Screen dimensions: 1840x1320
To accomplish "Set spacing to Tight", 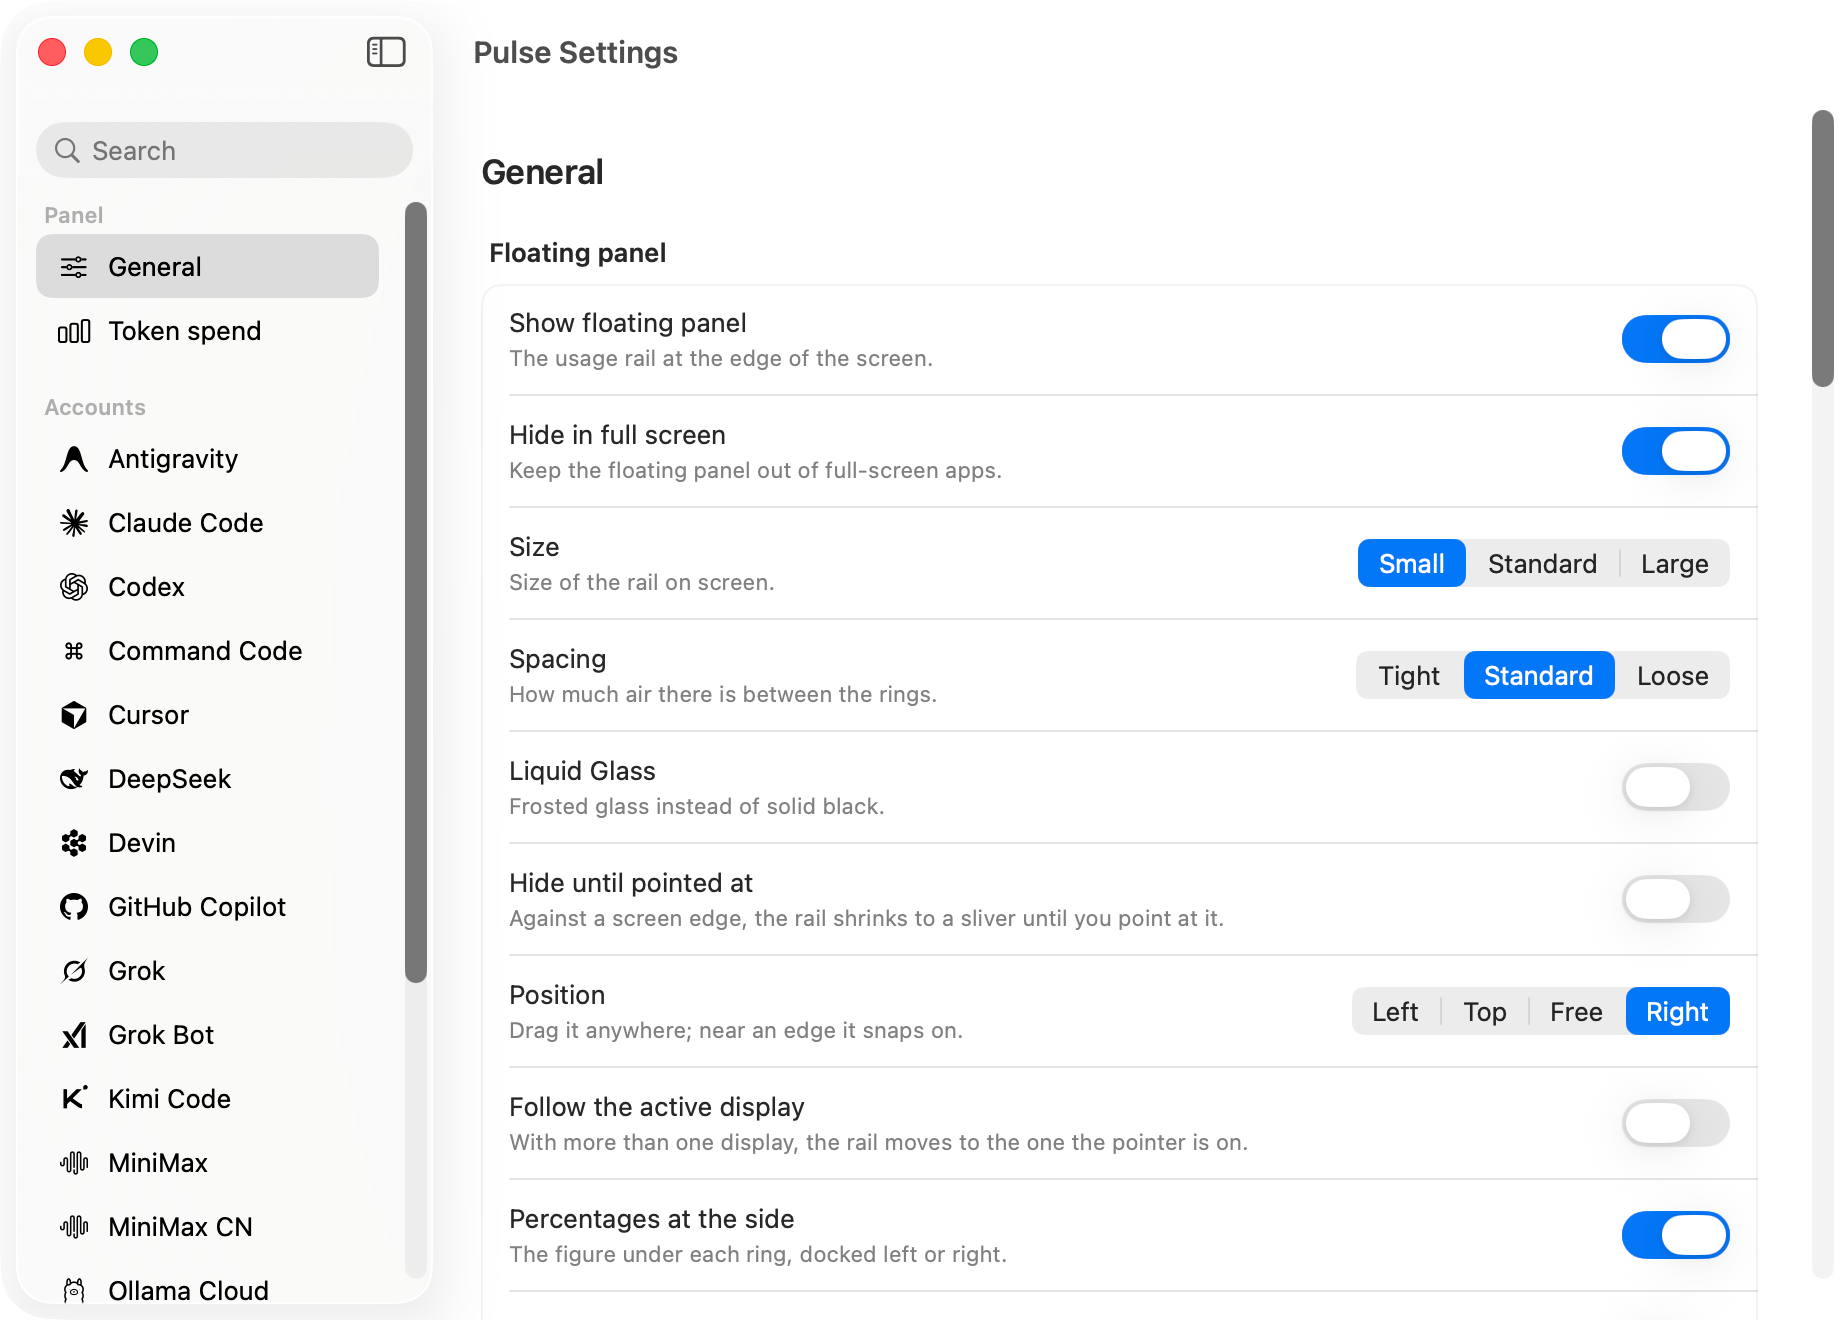I will pos(1409,675).
